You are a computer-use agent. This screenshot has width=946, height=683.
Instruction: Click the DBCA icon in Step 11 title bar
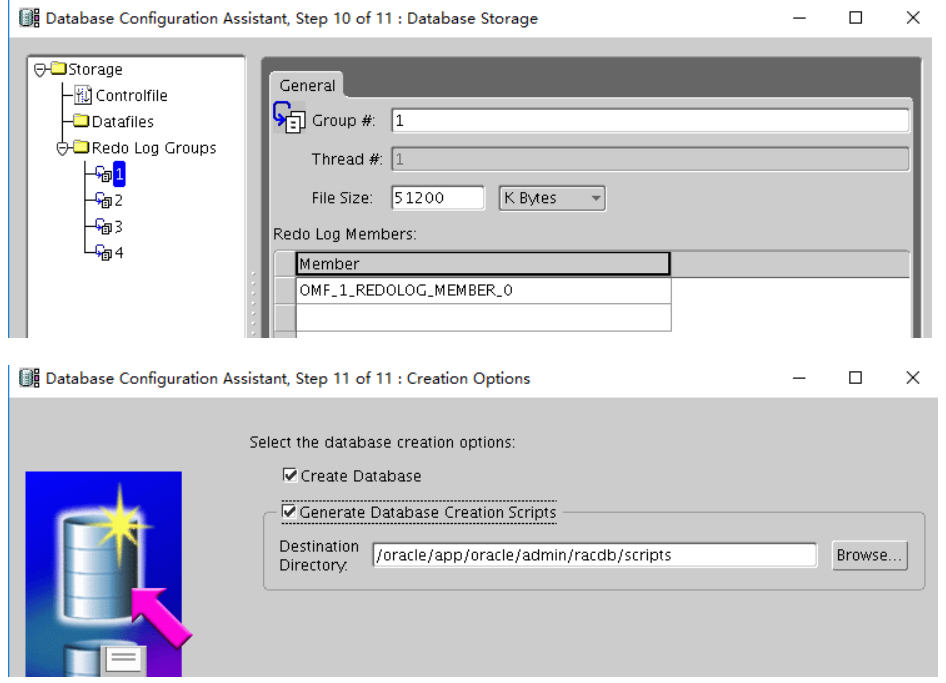coord(29,378)
